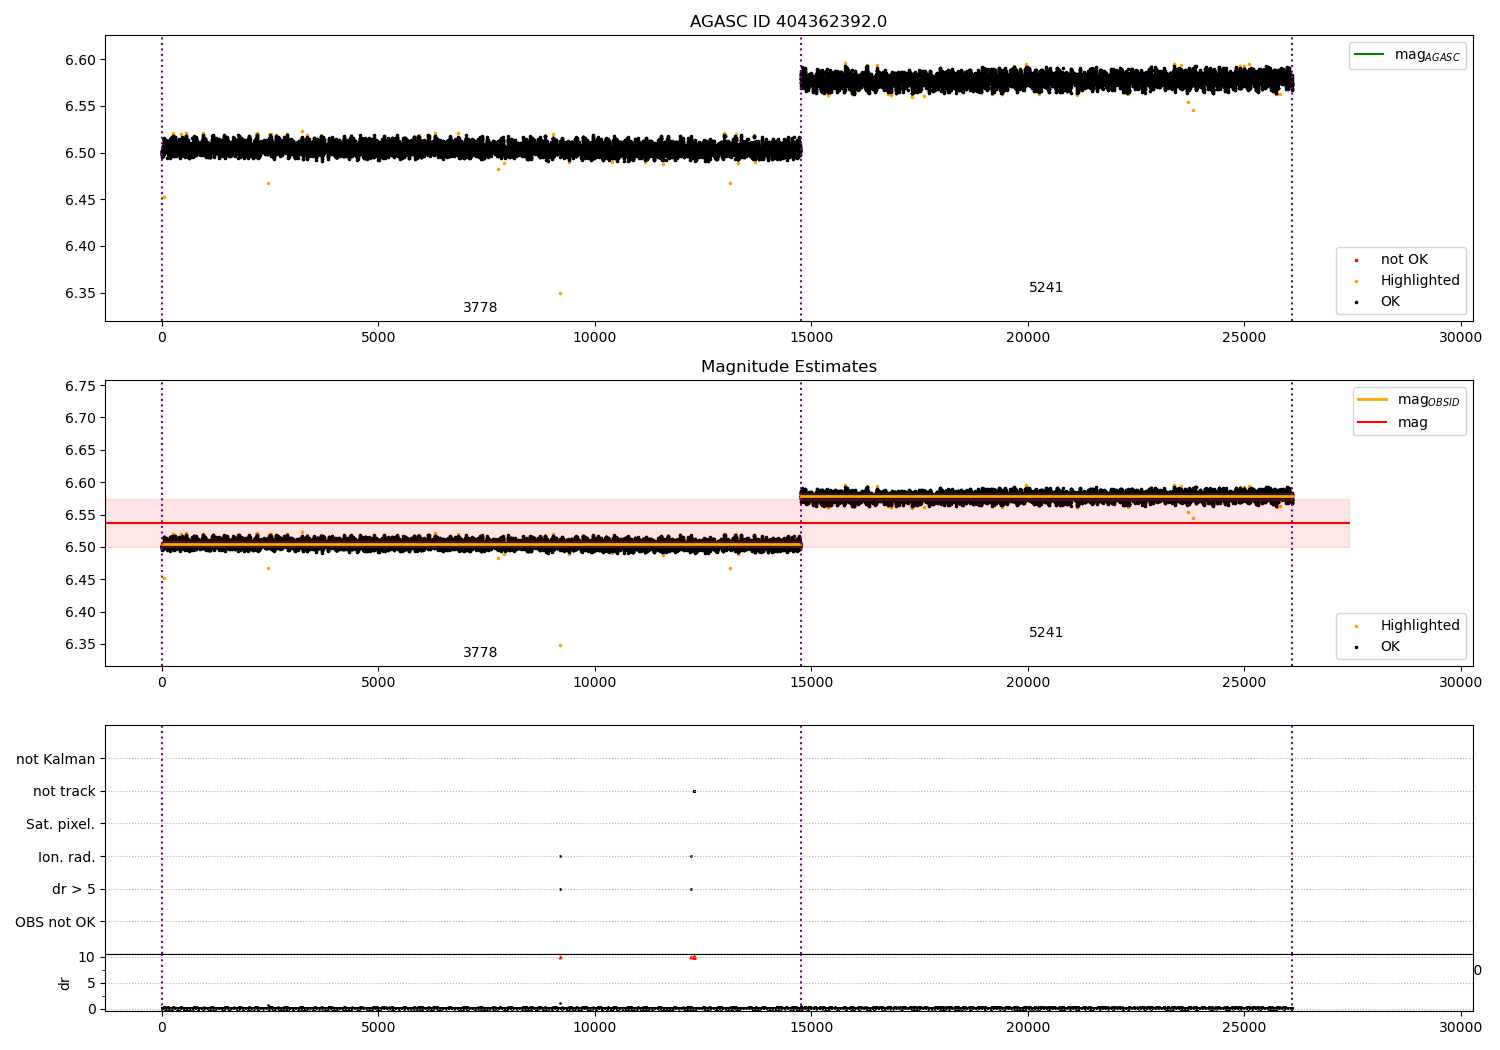Click the 6.45 tick on top plot
Image resolution: width=1500 pixels, height=1050 pixels.
click(81, 200)
